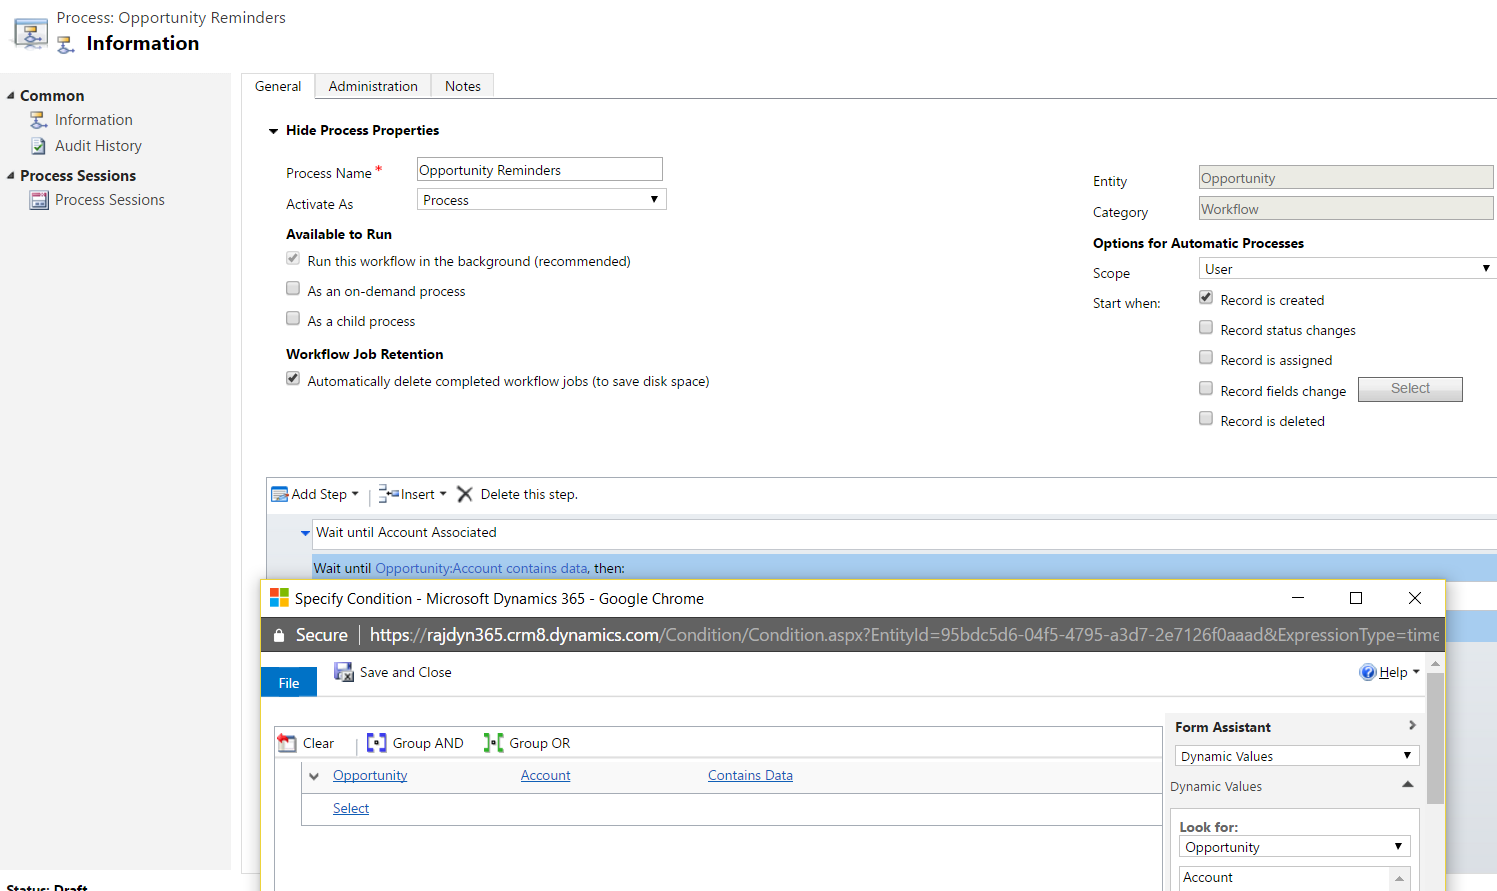
Task: Open the Scope dropdown
Action: click(x=1346, y=269)
